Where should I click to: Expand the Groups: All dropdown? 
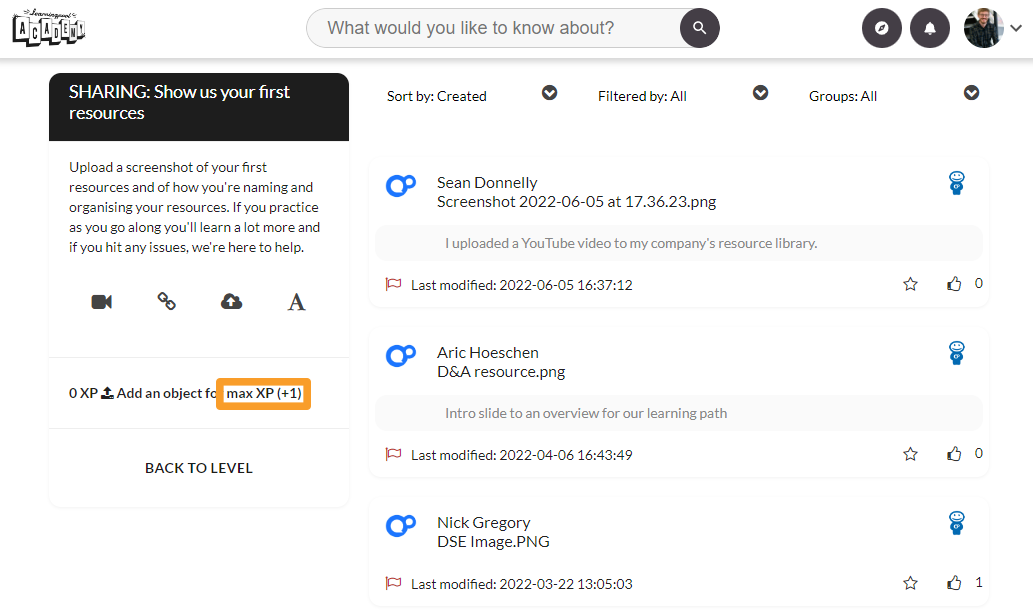click(971, 93)
